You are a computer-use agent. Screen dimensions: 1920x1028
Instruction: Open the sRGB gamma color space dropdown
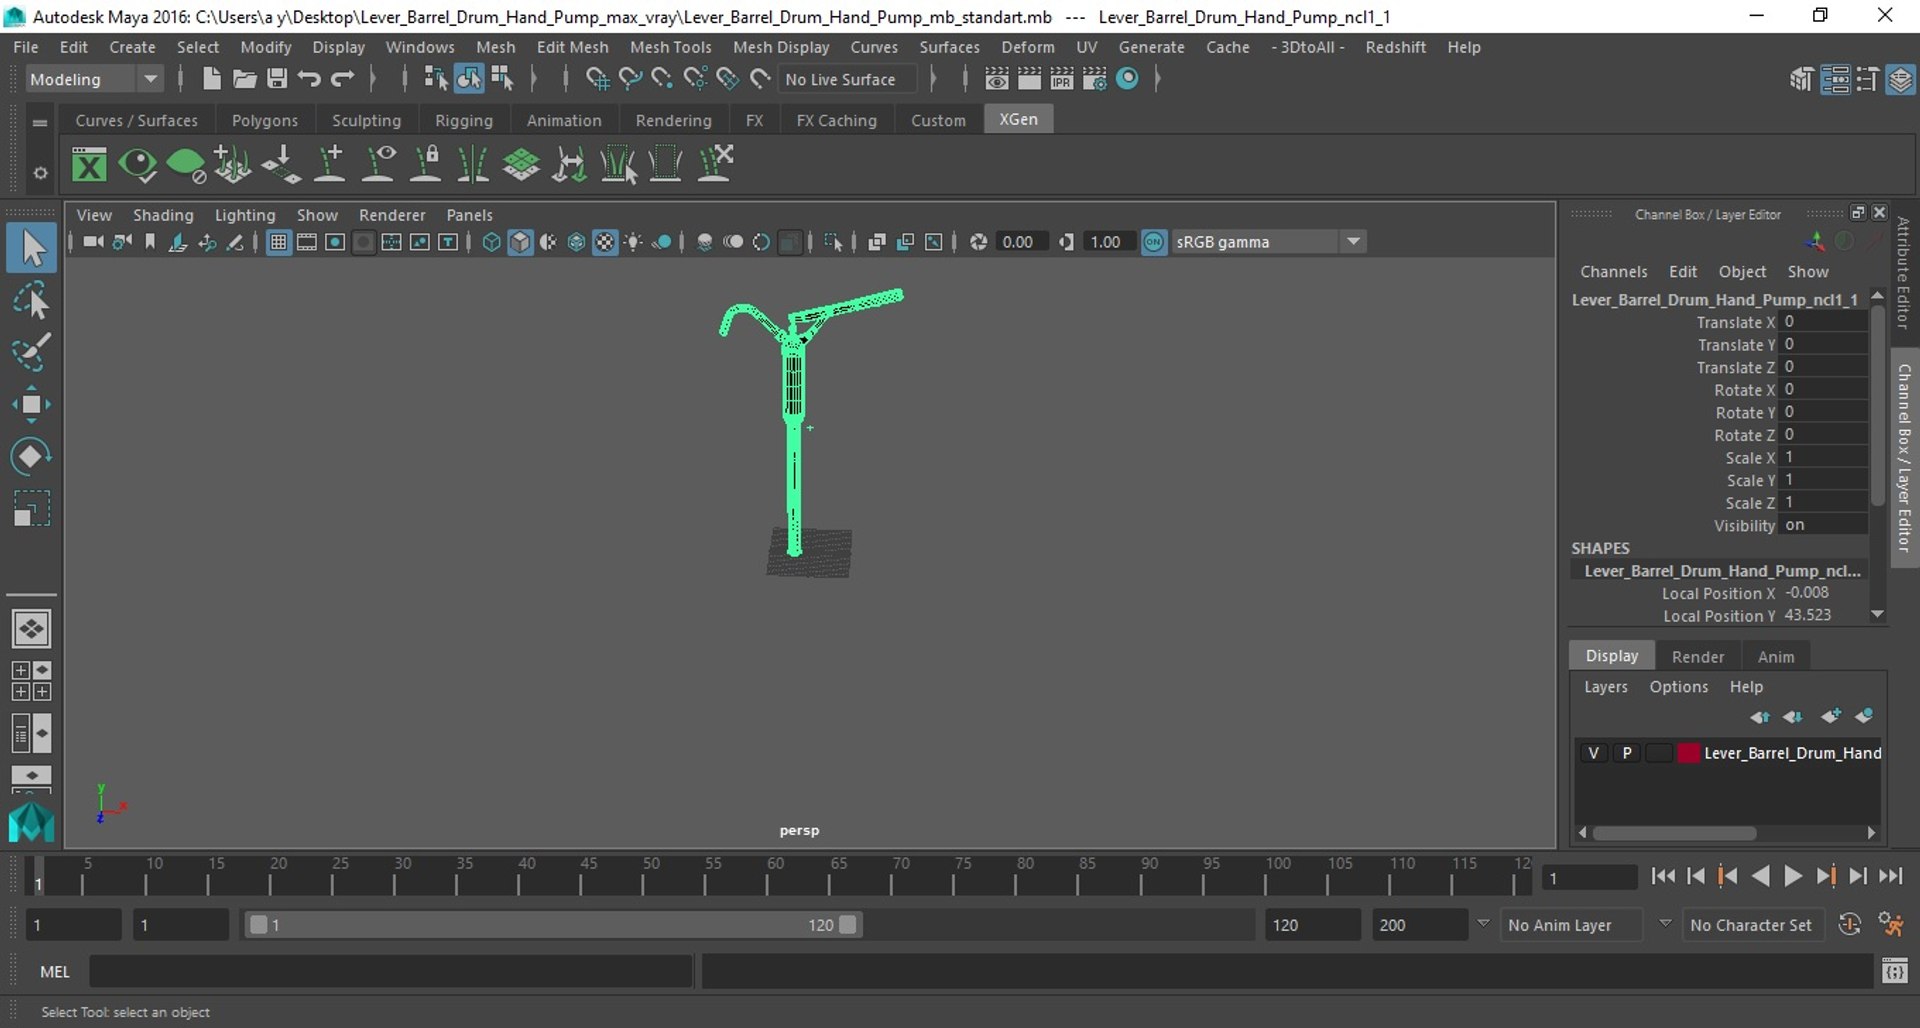click(1268, 242)
